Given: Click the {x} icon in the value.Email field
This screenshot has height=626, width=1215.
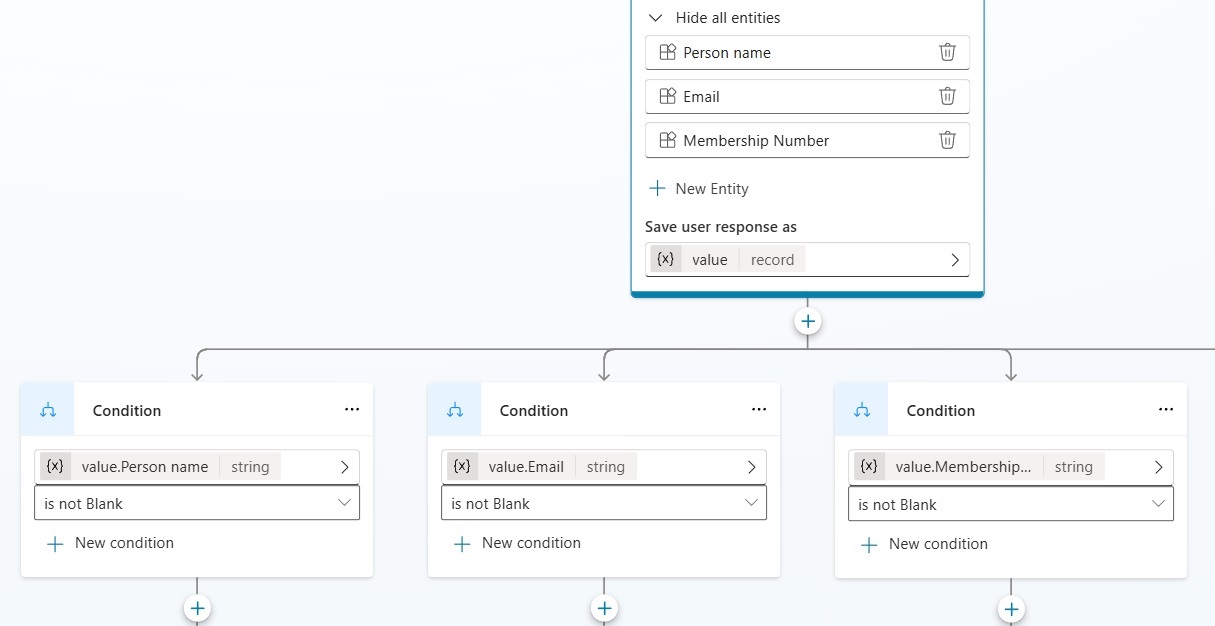Looking at the screenshot, I should click(462, 465).
